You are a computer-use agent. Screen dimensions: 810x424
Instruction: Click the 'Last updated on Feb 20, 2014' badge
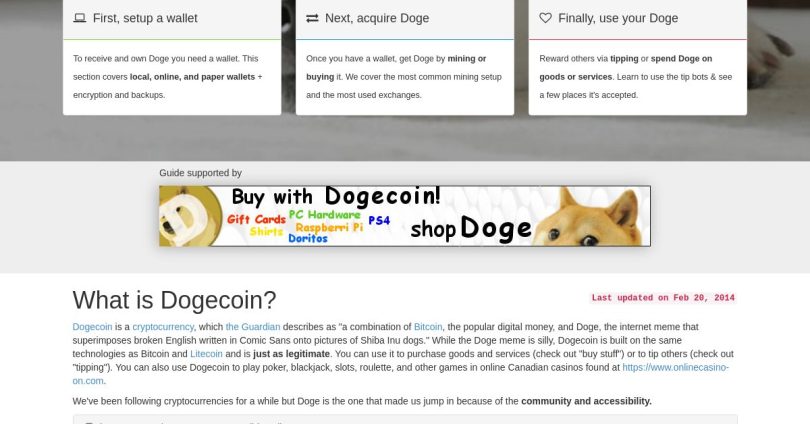tap(663, 297)
